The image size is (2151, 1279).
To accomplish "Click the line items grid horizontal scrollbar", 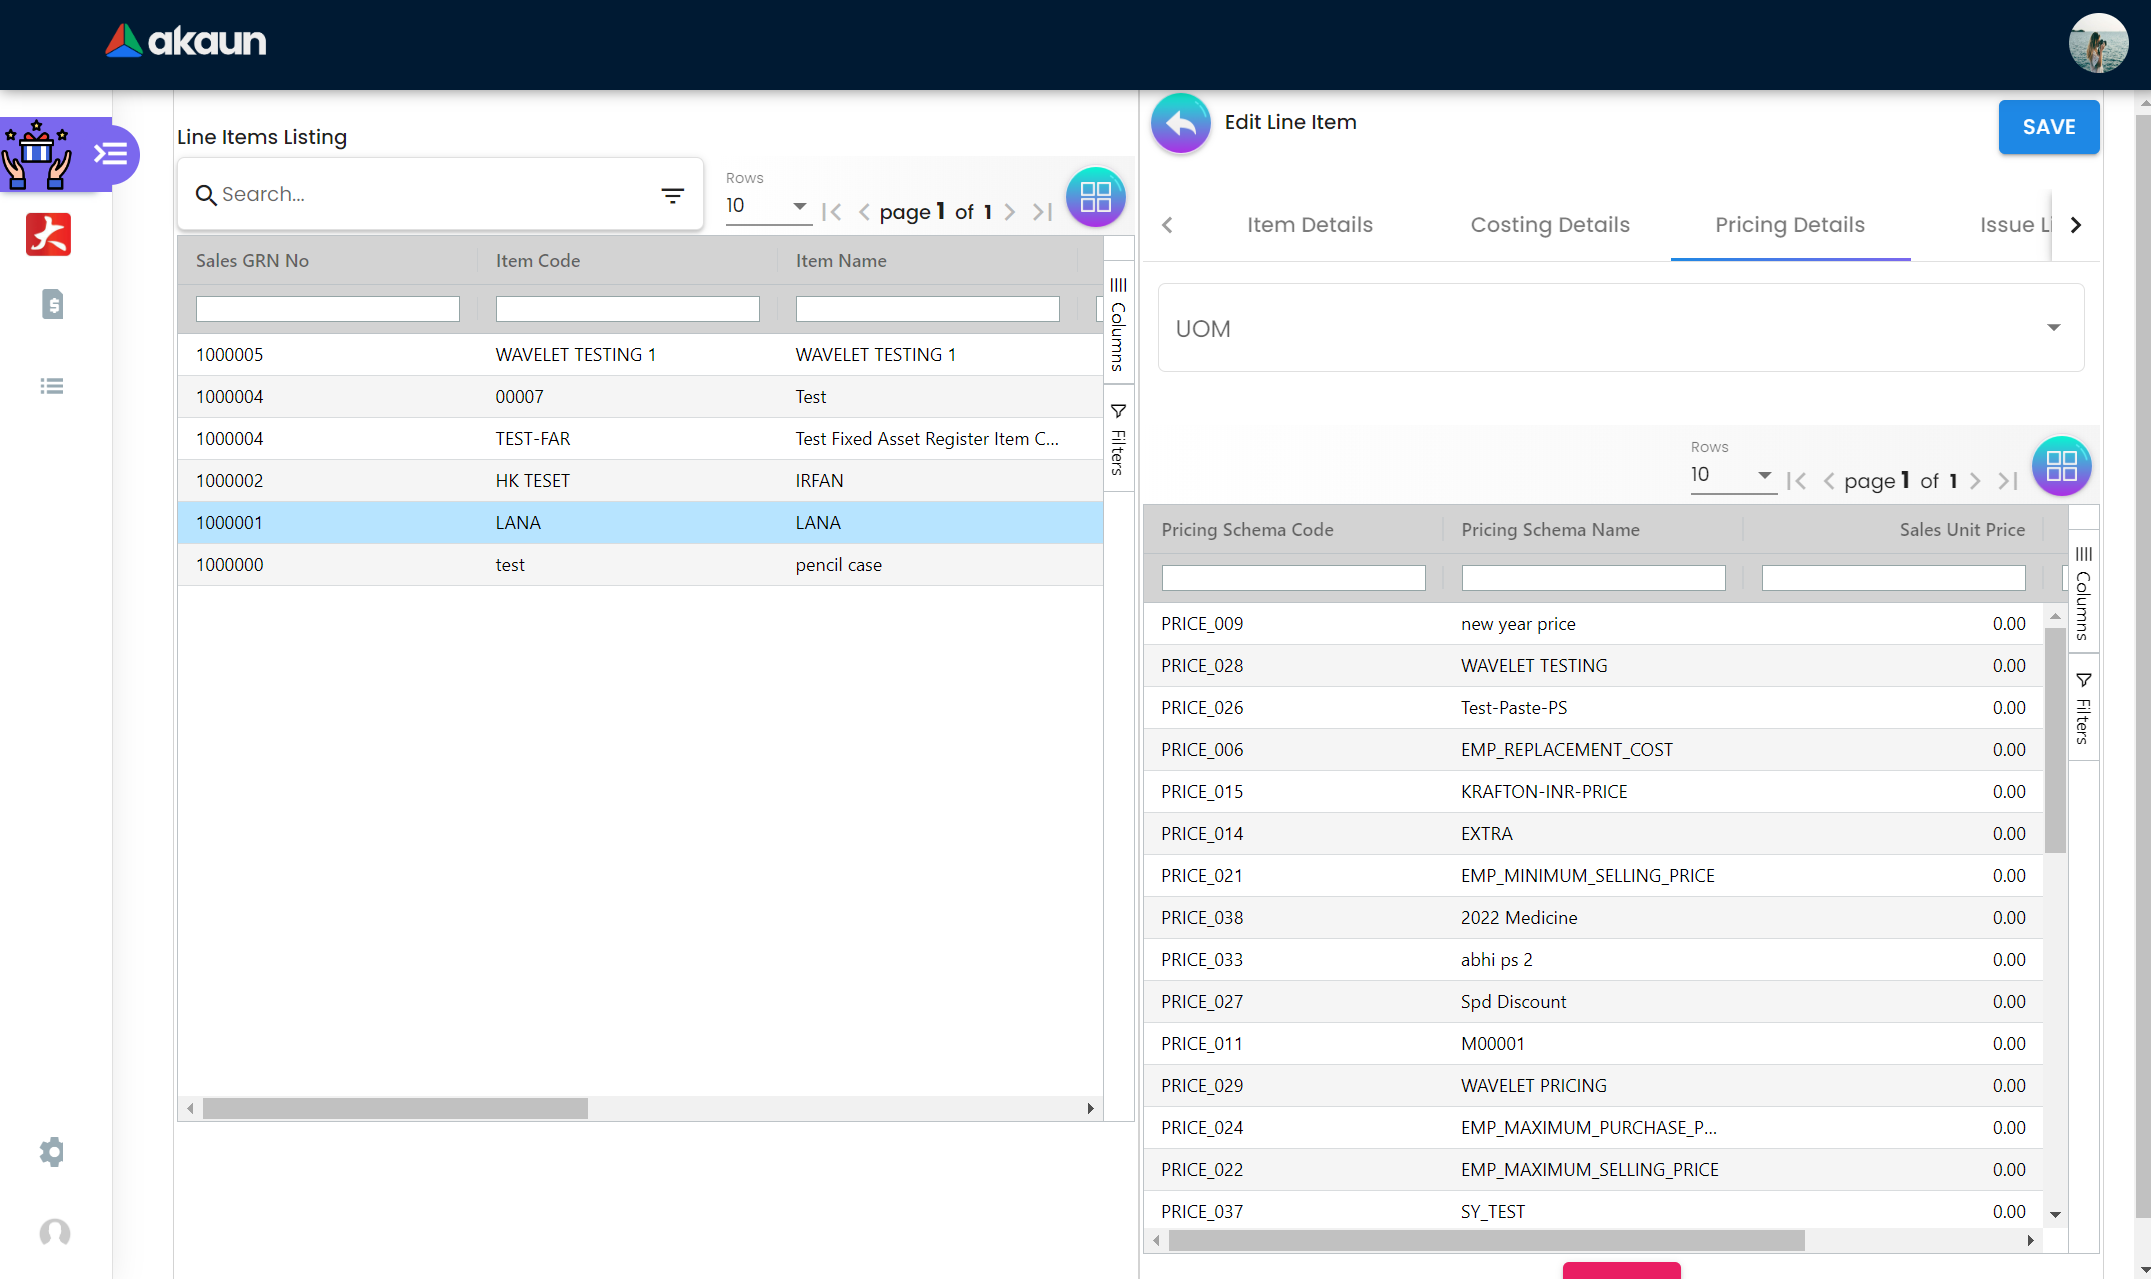I will (395, 1108).
